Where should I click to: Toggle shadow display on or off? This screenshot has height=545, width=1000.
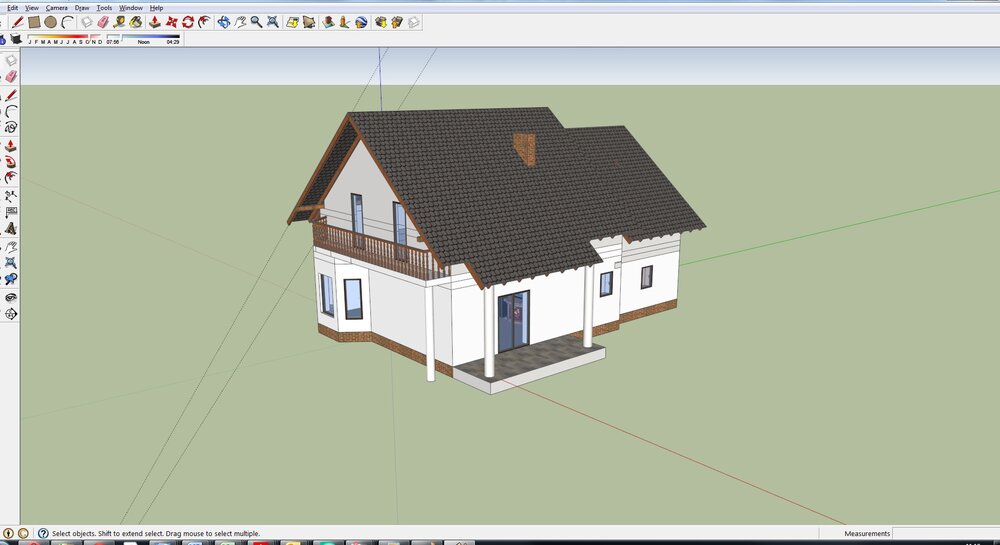tap(17, 41)
